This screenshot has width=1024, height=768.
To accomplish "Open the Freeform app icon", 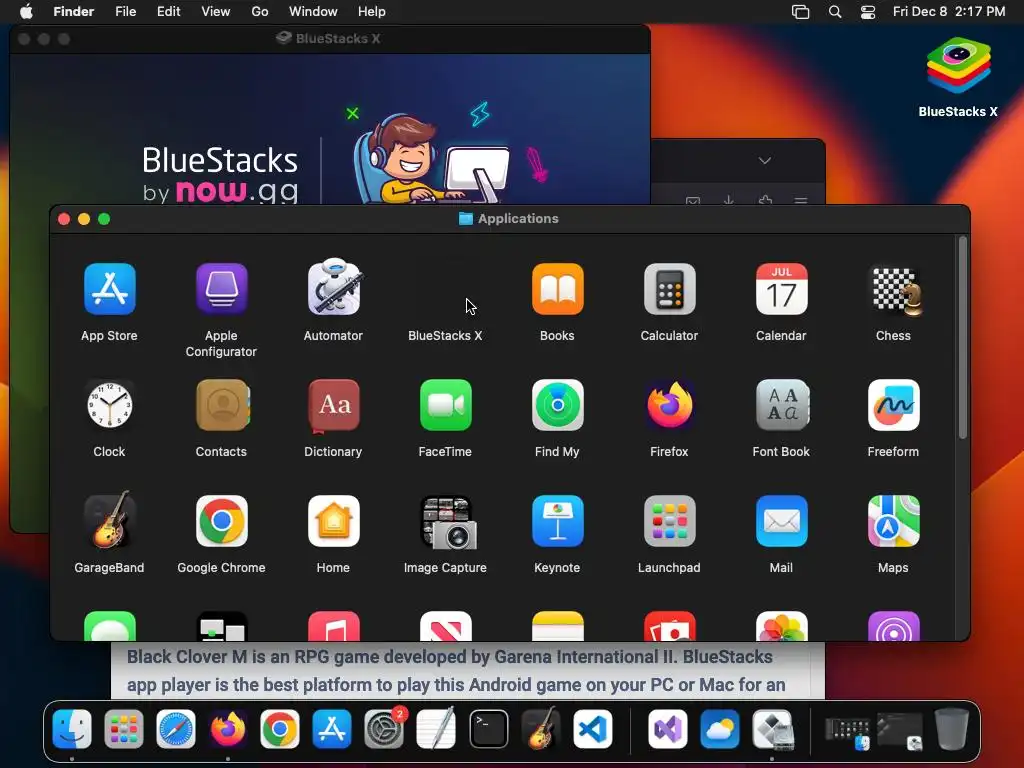I will (893, 406).
